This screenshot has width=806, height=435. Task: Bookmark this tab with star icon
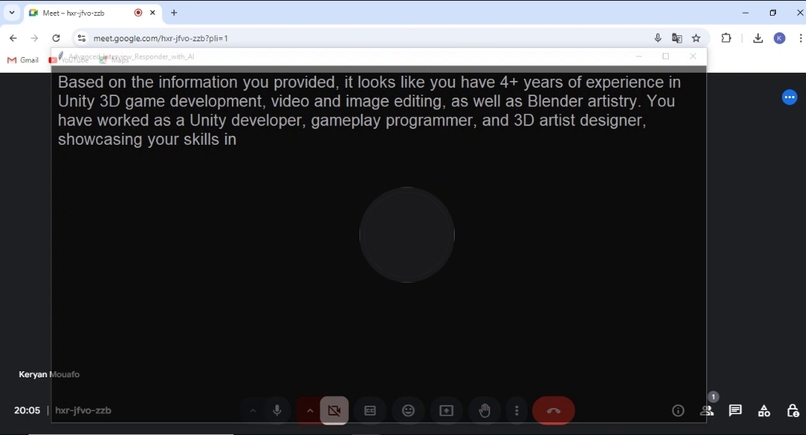pos(696,38)
